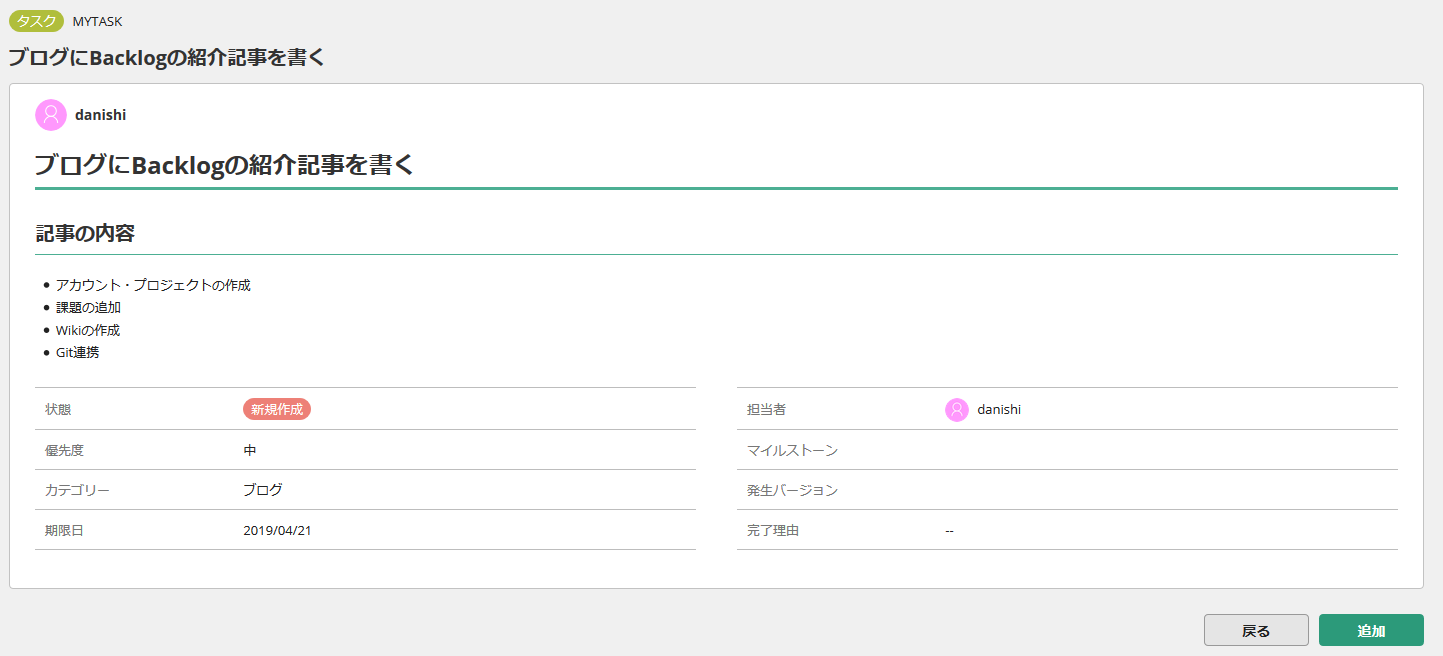
Task: Click danishi's avatar icon in the header
Action: click(x=51, y=115)
